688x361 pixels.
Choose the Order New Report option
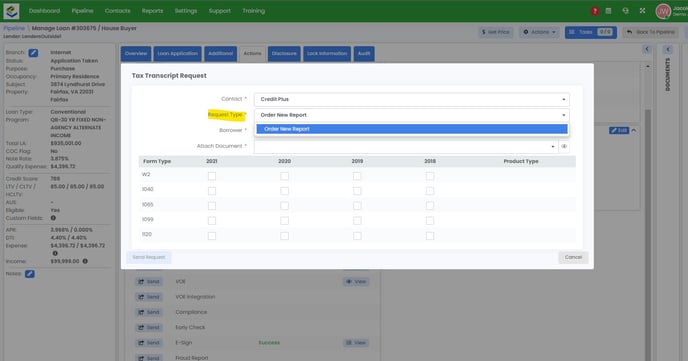coord(412,129)
